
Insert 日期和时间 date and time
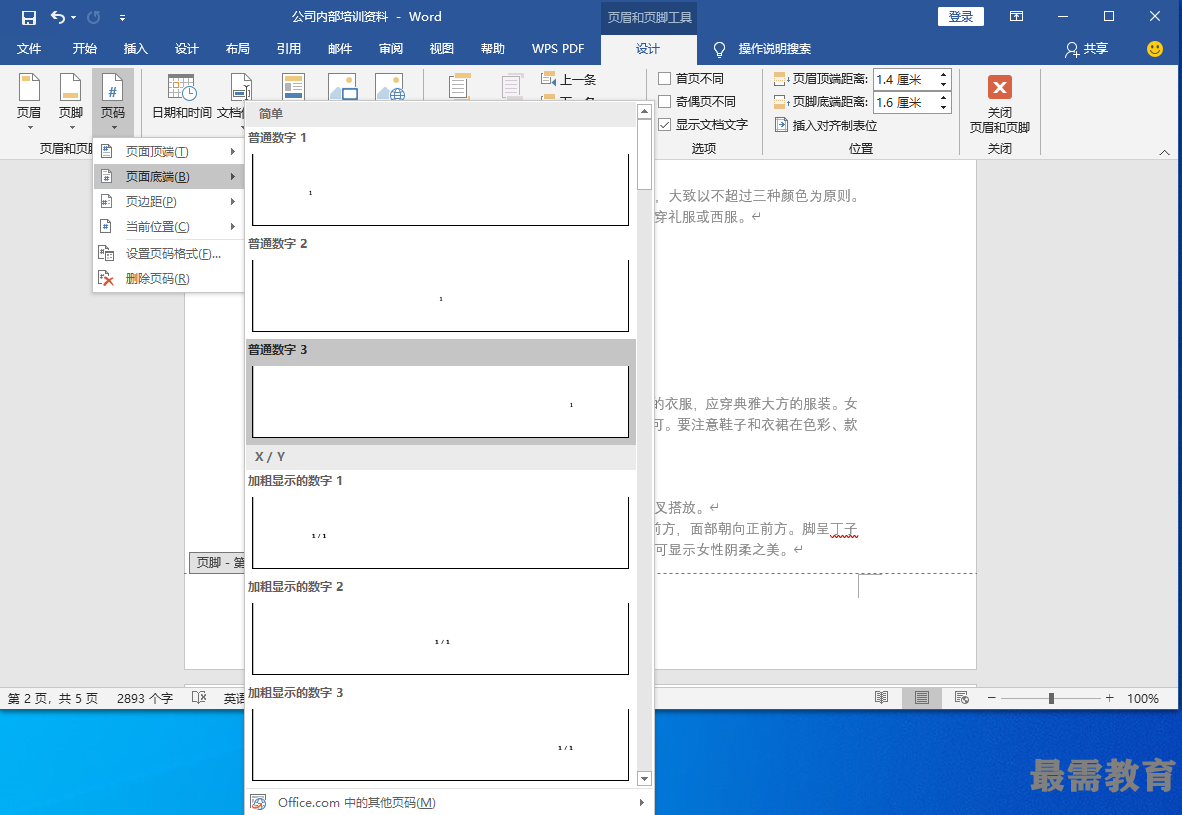[182, 97]
